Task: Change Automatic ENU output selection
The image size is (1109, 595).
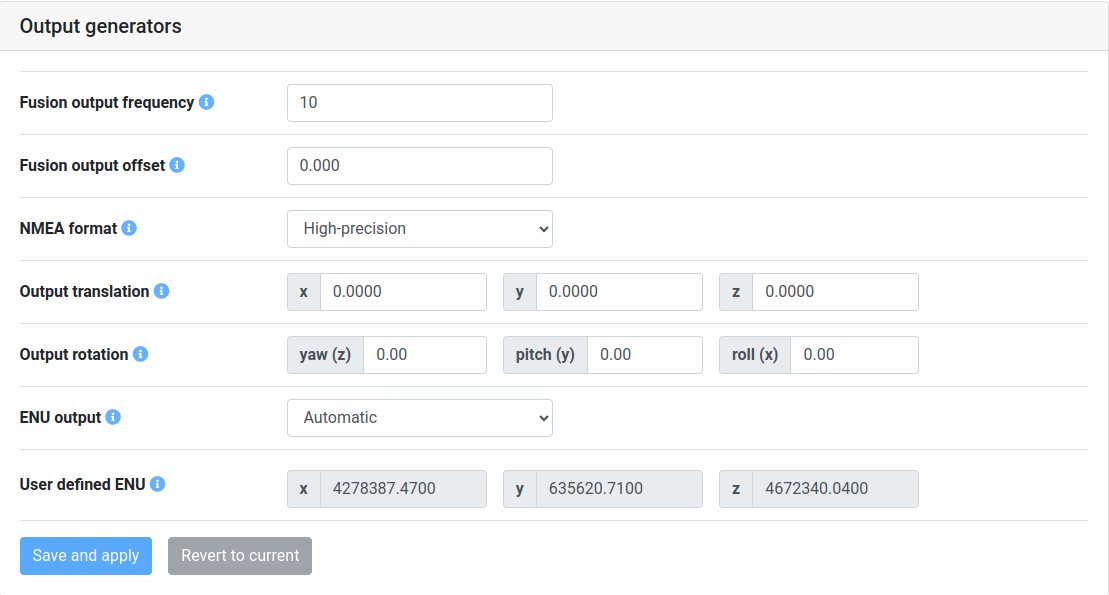Action: (419, 417)
